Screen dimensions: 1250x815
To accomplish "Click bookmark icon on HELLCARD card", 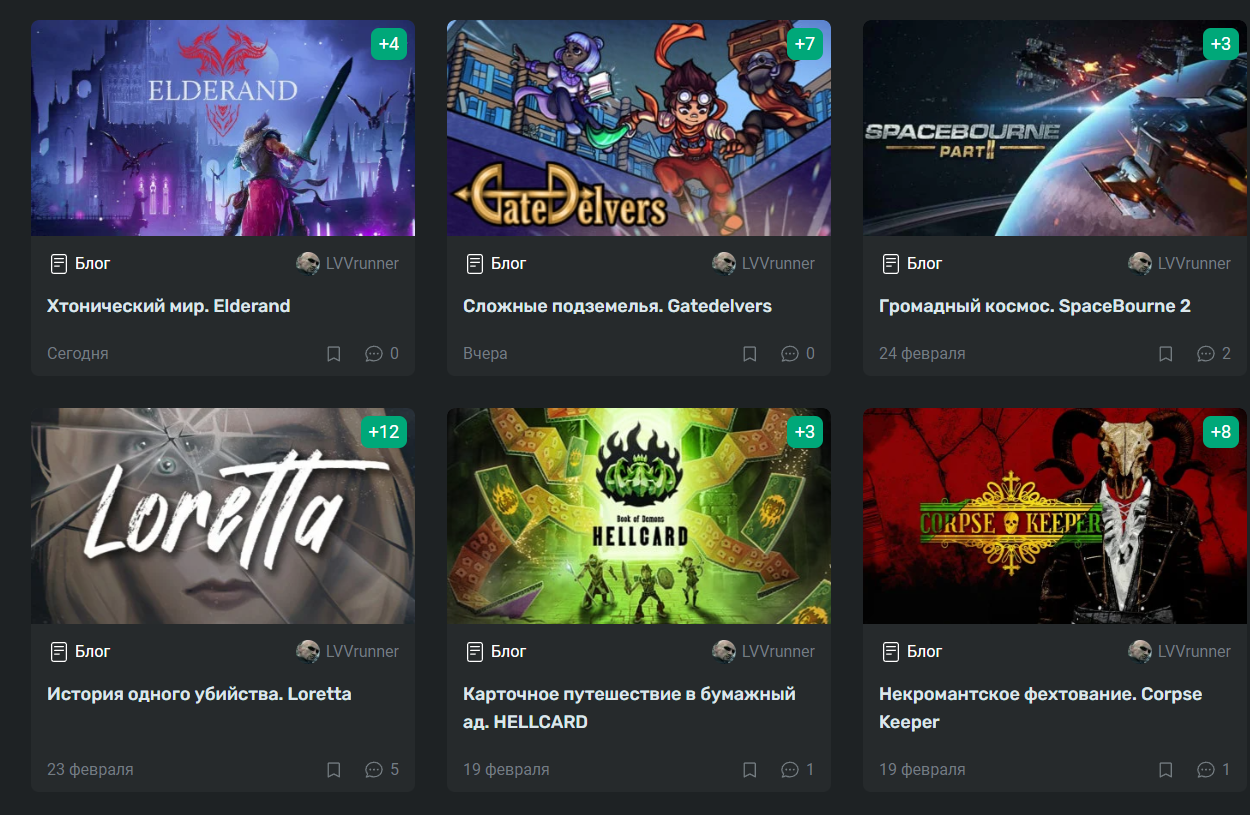I will (x=750, y=770).
